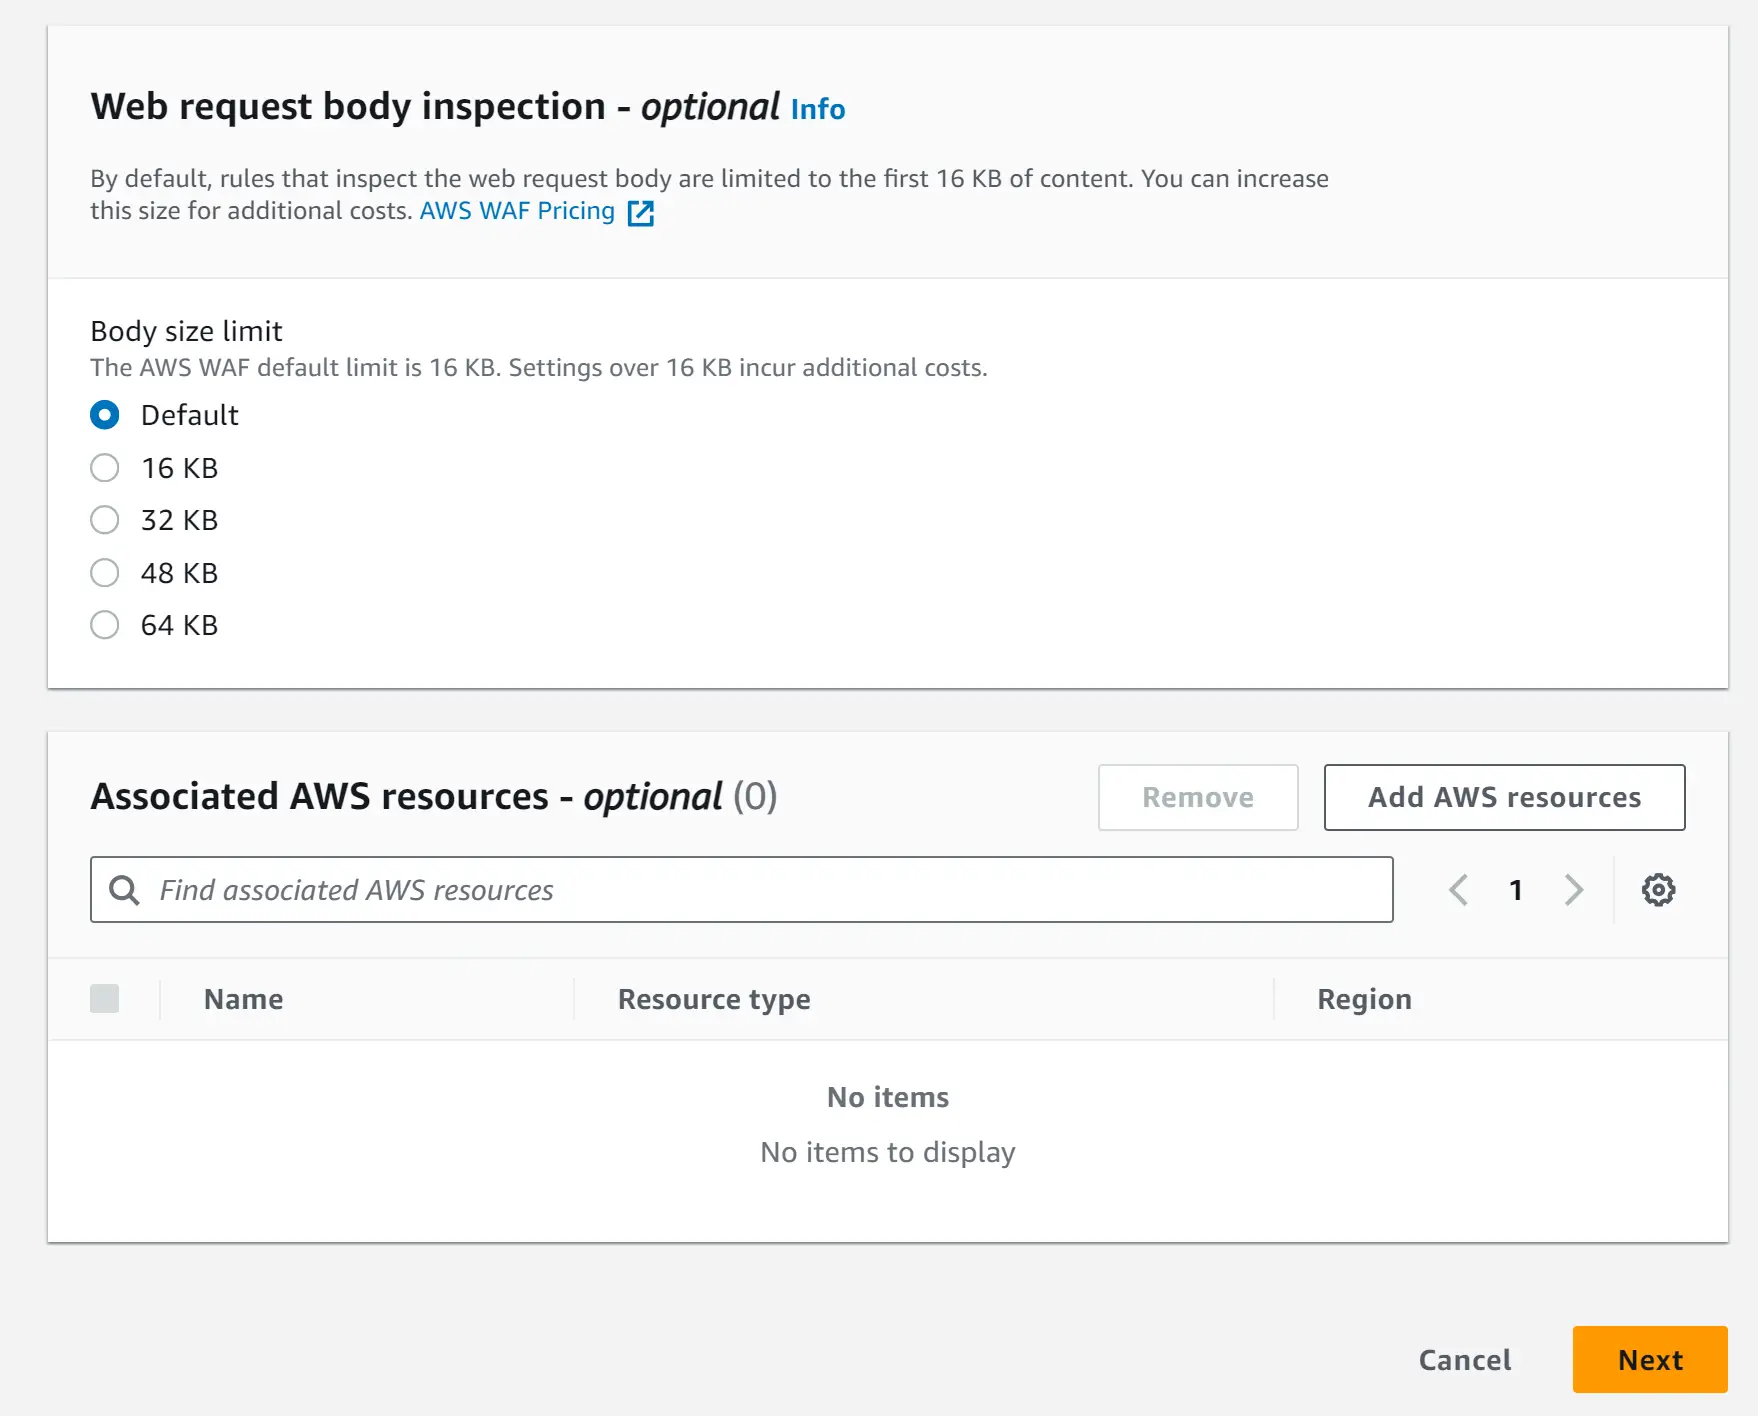The height and width of the screenshot is (1416, 1758).
Task: Select the 16 KB radio option
Action: coord(105,468)
